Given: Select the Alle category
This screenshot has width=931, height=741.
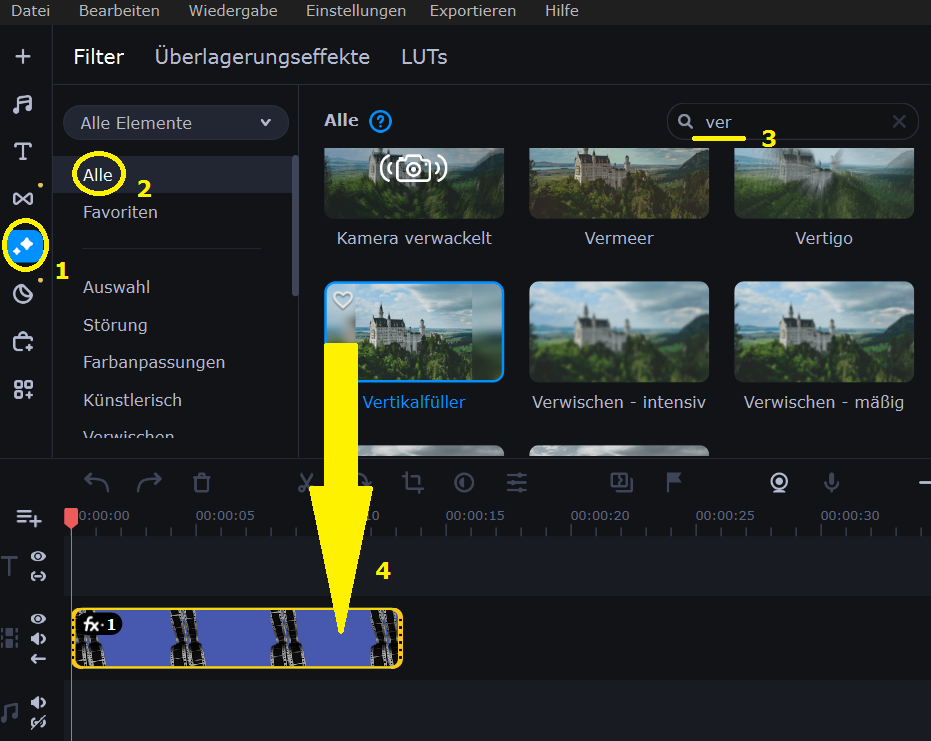Looking at the screenshot, I should [x=172, y=175].
